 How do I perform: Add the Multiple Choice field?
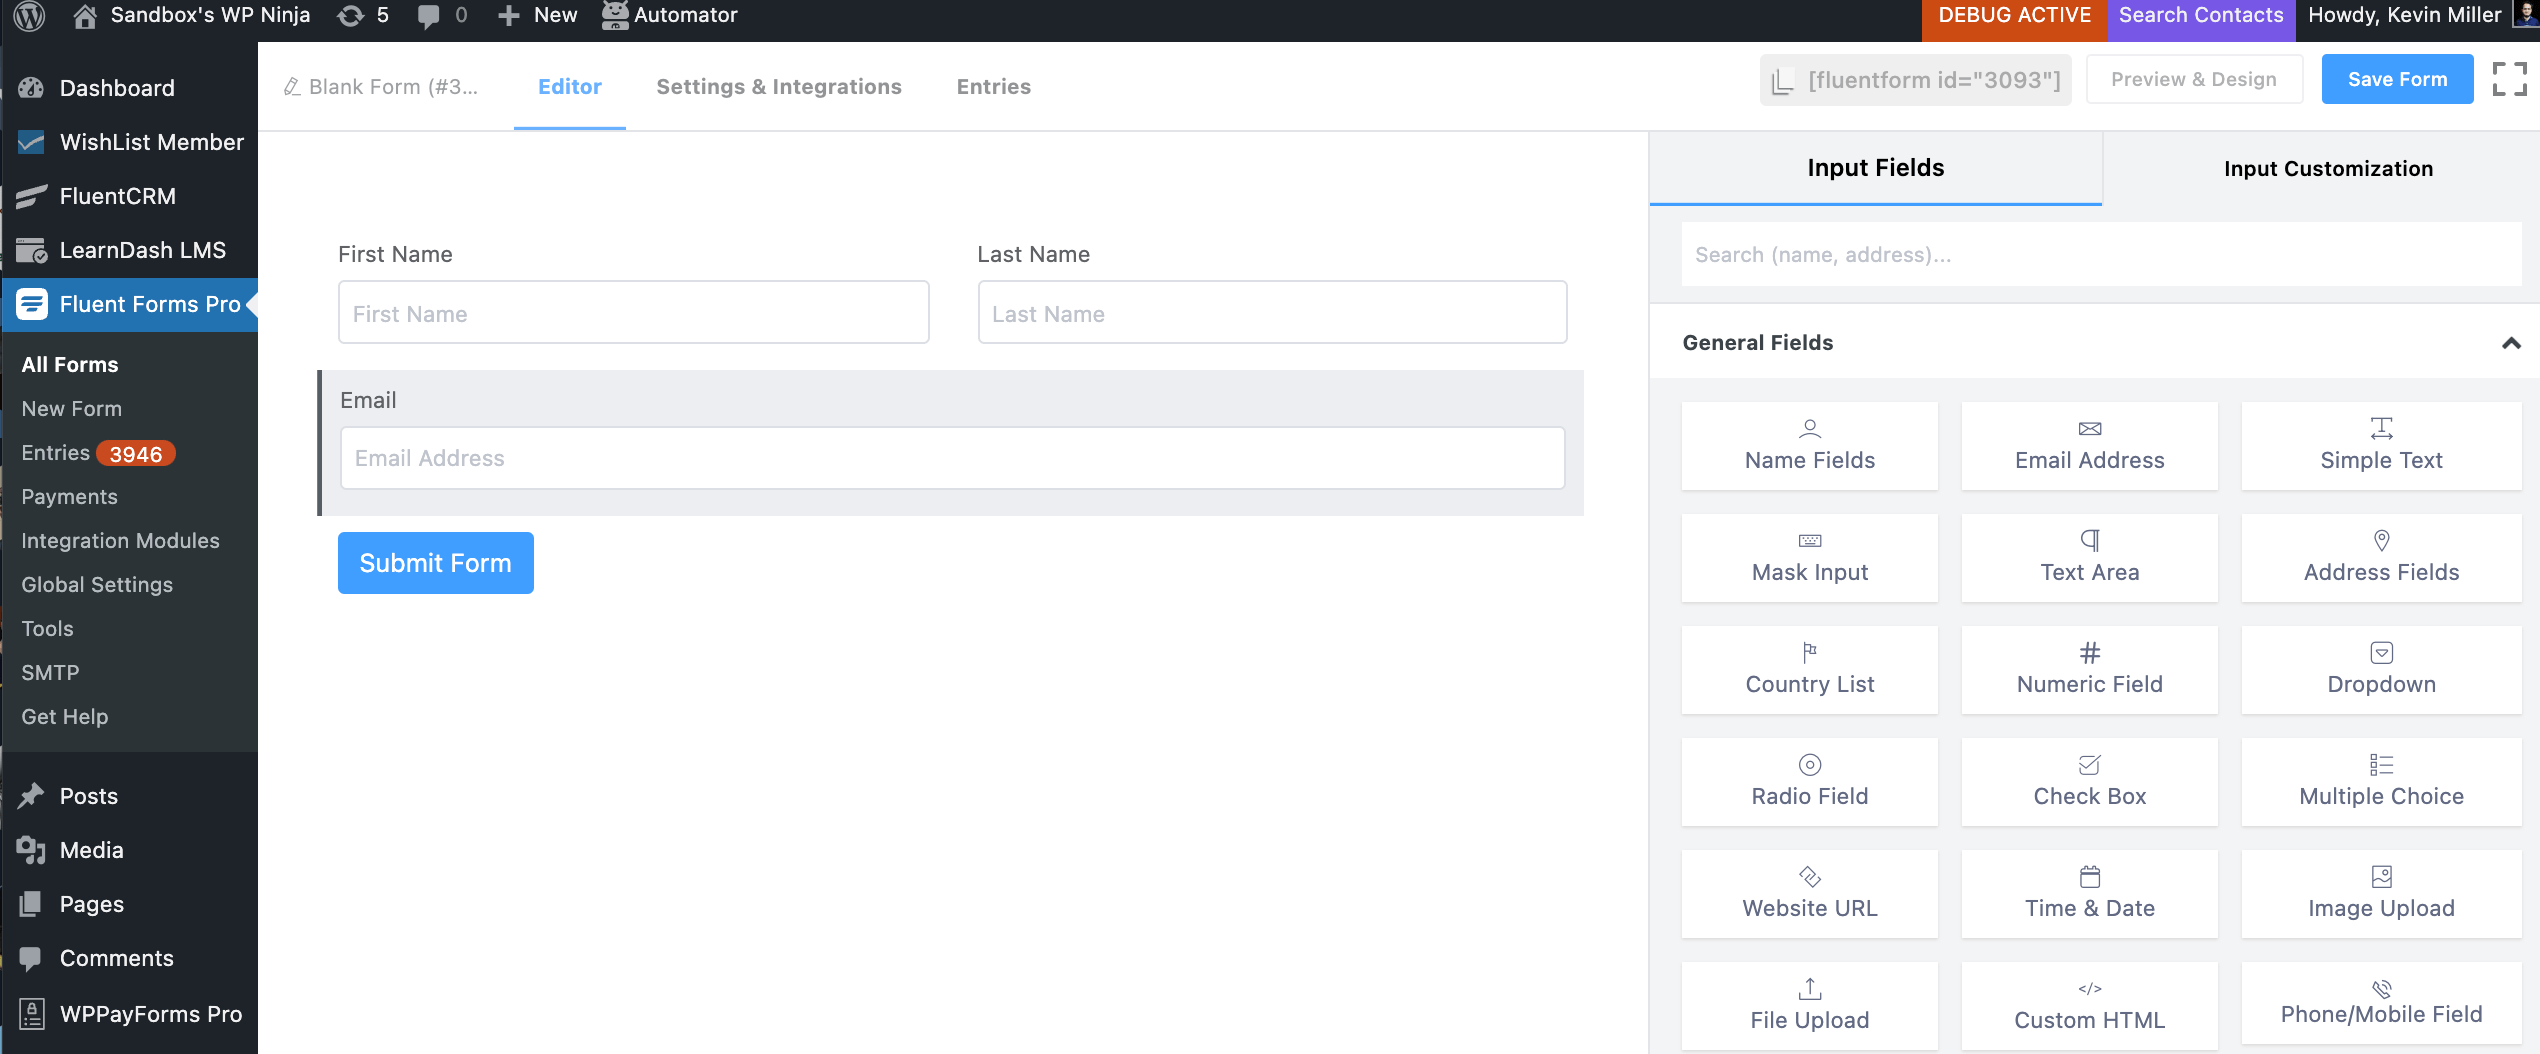tap(2381, 782)
